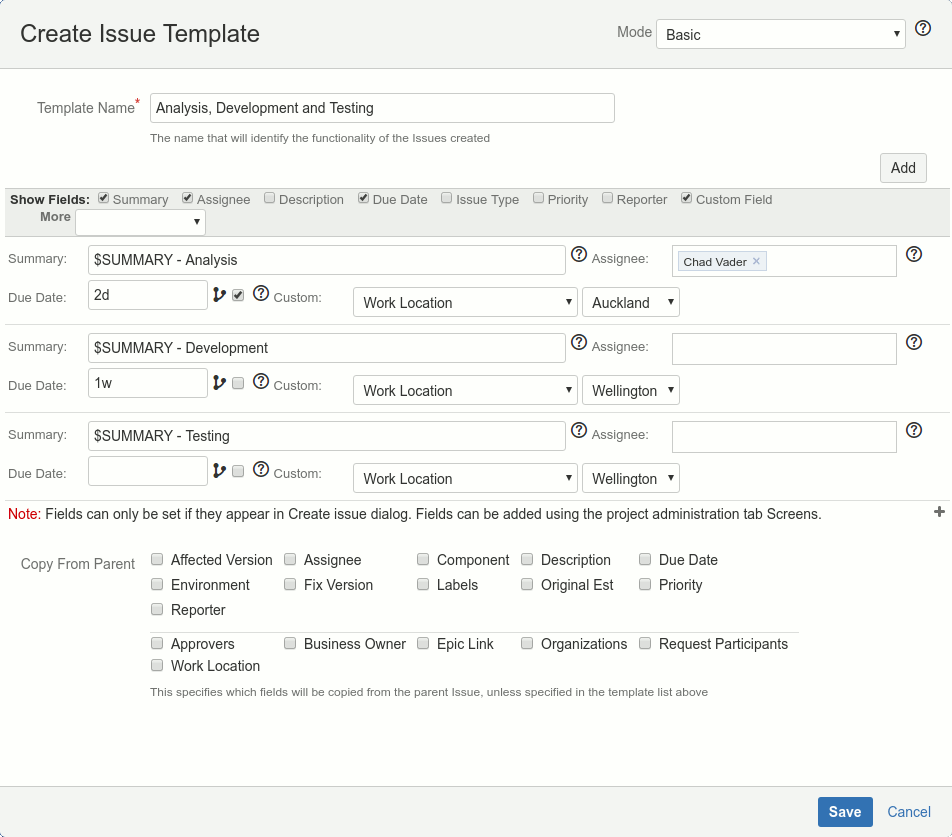Screen dimensions: 952x837
Task: Open help icon in Testing row due date
Action: pyautogui.click(x=261, y=469)
